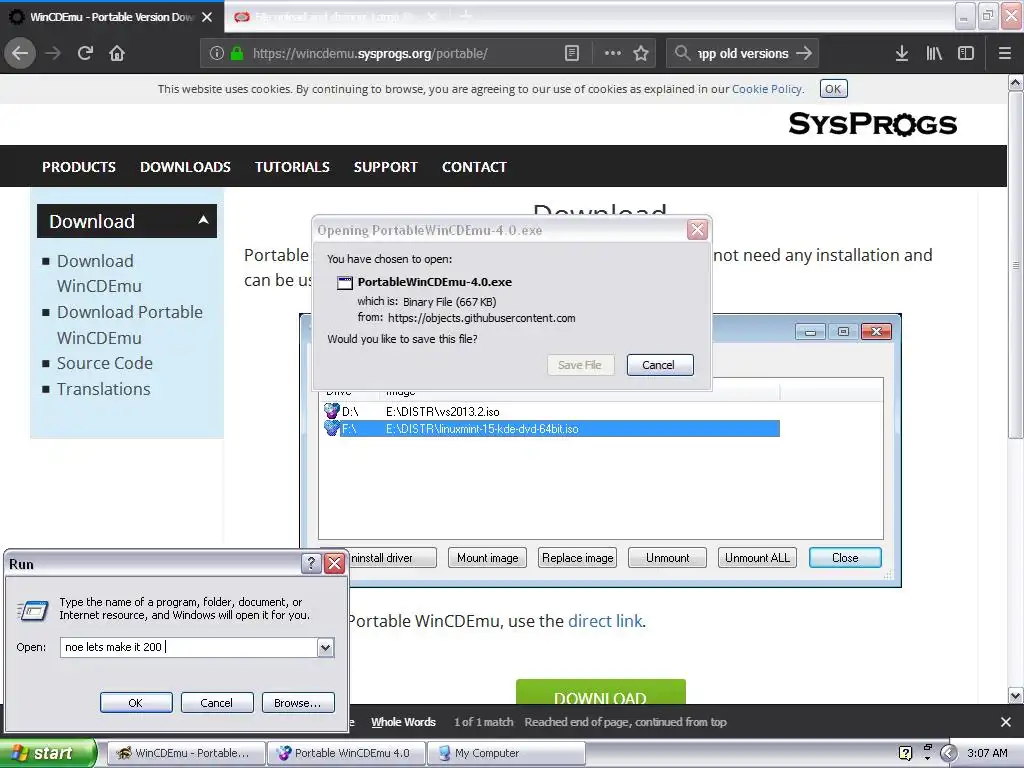Click the search magnifier icon
Viewport: 1024px width, 768px height.
click(x=682, y=53)
